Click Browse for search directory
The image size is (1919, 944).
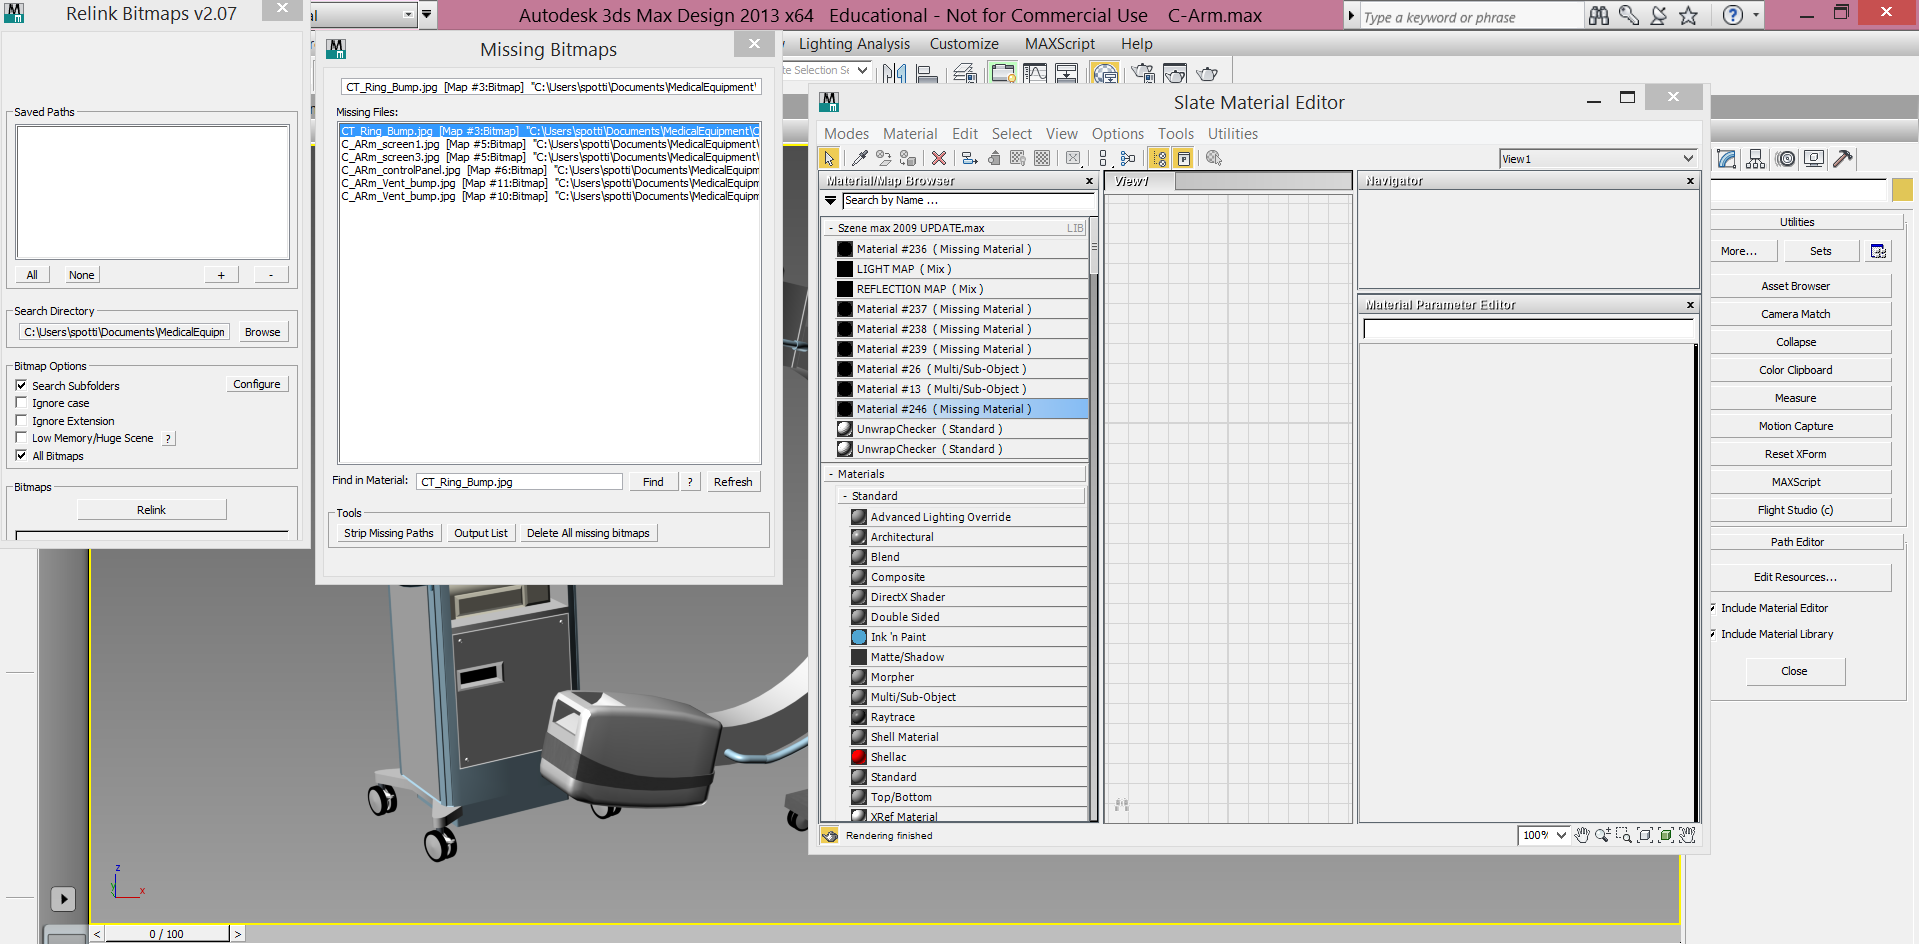click(x=263, y=332)
